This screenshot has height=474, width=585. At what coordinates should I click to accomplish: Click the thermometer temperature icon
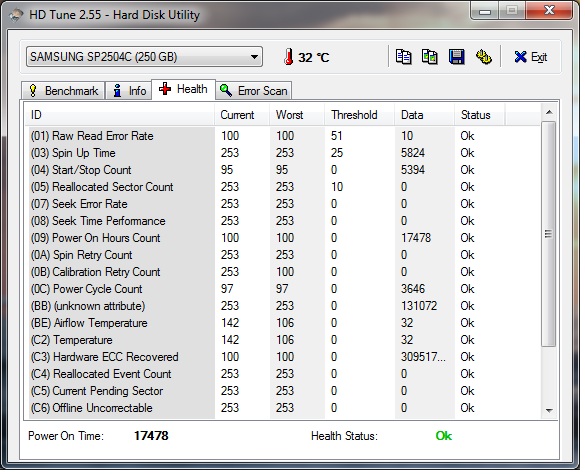pyautogui.click(x=288, y=57)
